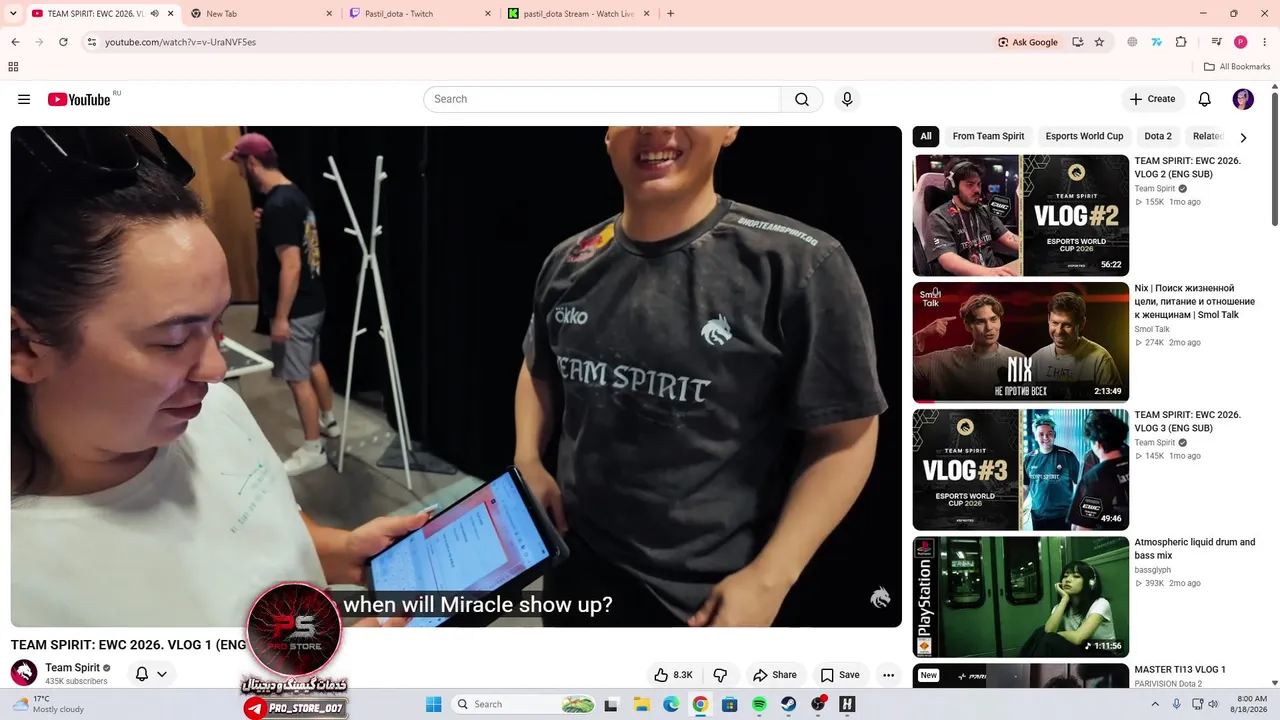Open a new browser tab
Viewport: 1280px width, 720px height.
point(670,14)
